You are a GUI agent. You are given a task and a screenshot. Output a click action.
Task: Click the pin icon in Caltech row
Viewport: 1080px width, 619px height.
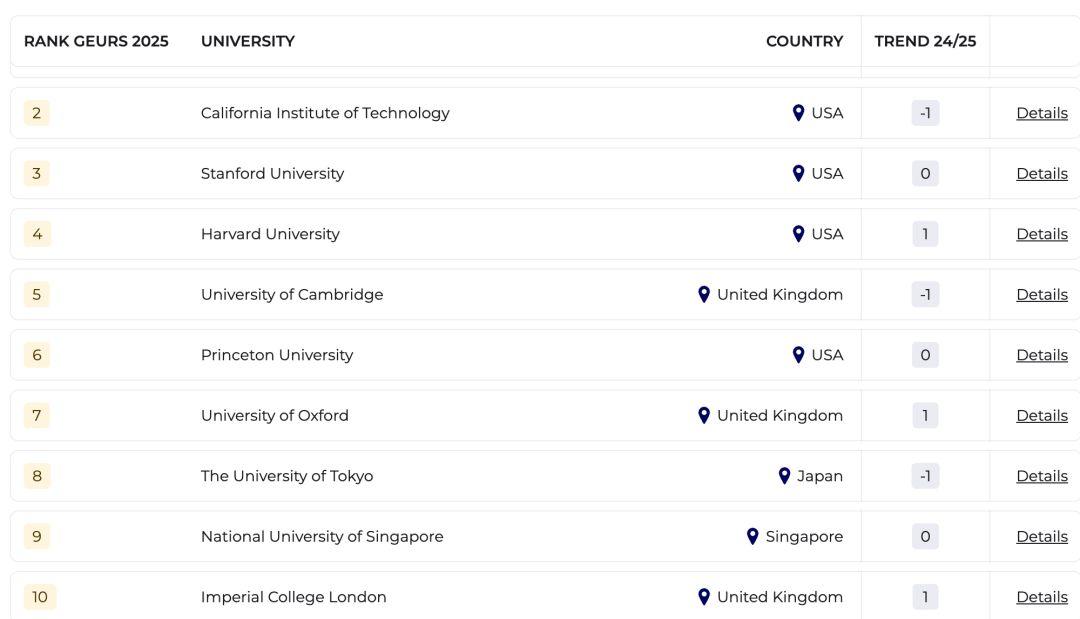798,113
